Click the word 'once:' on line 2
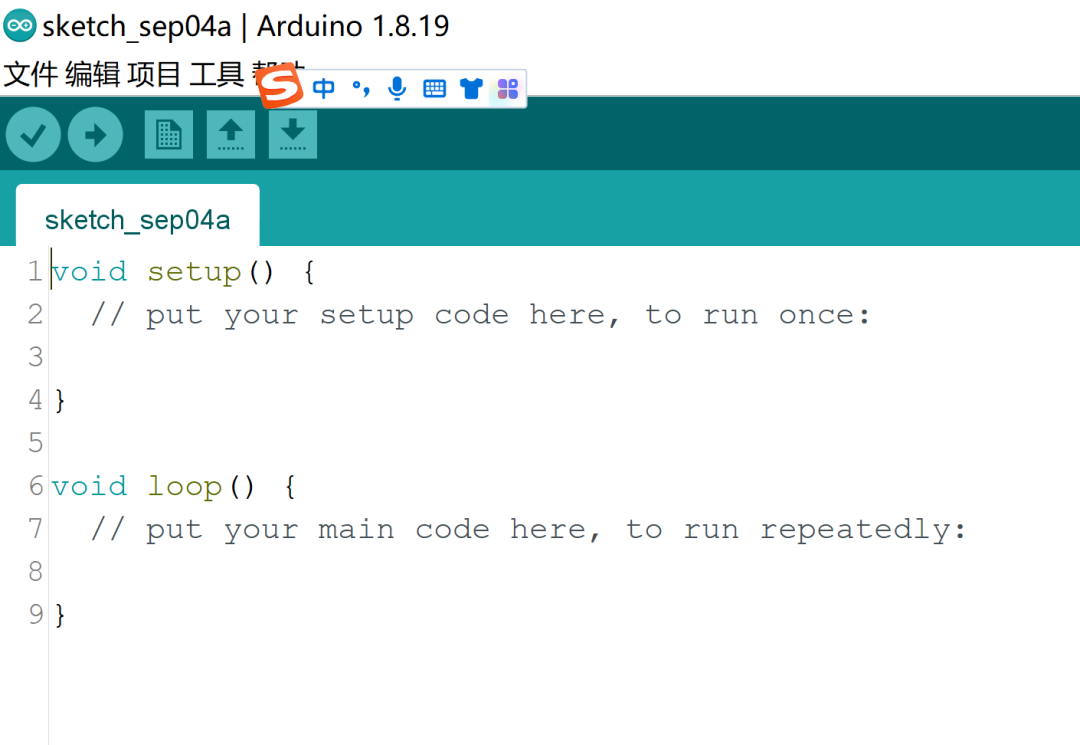 824,315
